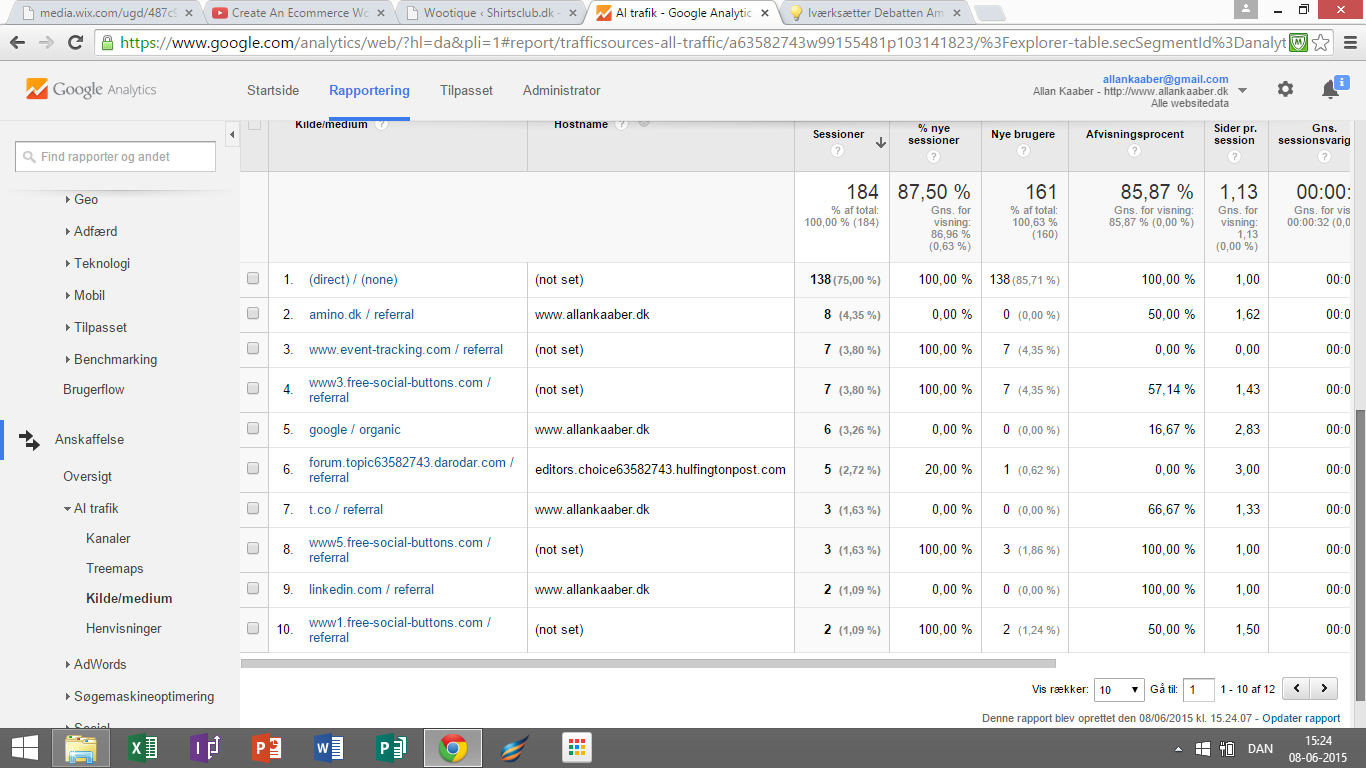Collapse the left sidebar arrow
1366x768 pixels.
pyautogui.click(x=232, y=134)
